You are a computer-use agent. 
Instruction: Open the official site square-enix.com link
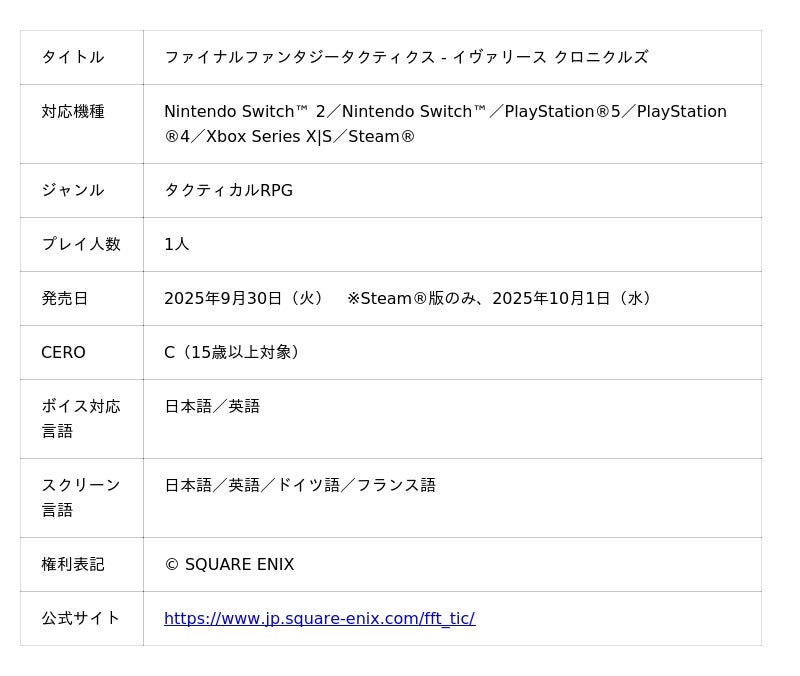[x=319, y=618]
